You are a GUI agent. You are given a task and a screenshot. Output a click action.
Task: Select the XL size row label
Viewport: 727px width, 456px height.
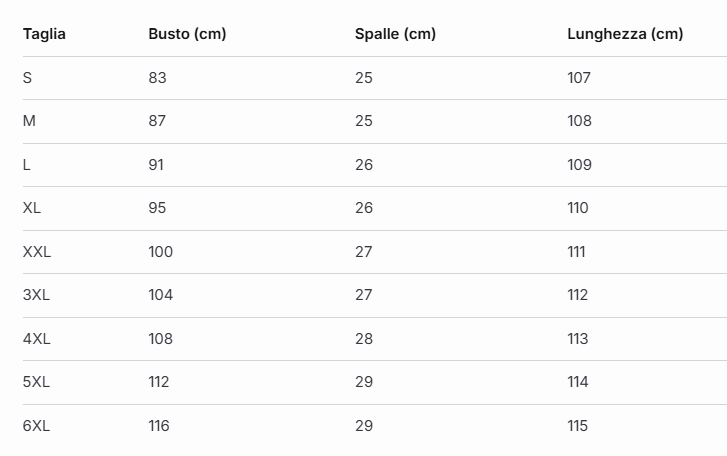32,208
